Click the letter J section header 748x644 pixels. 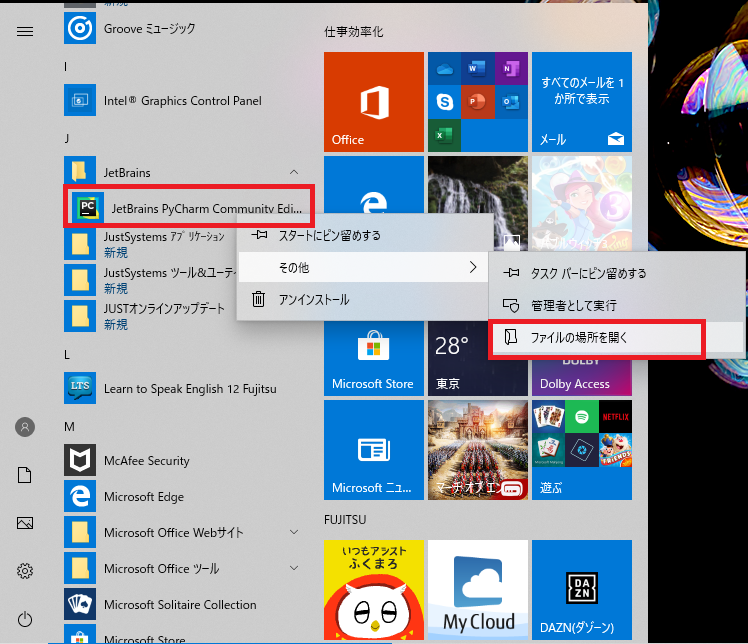[67, 138]
